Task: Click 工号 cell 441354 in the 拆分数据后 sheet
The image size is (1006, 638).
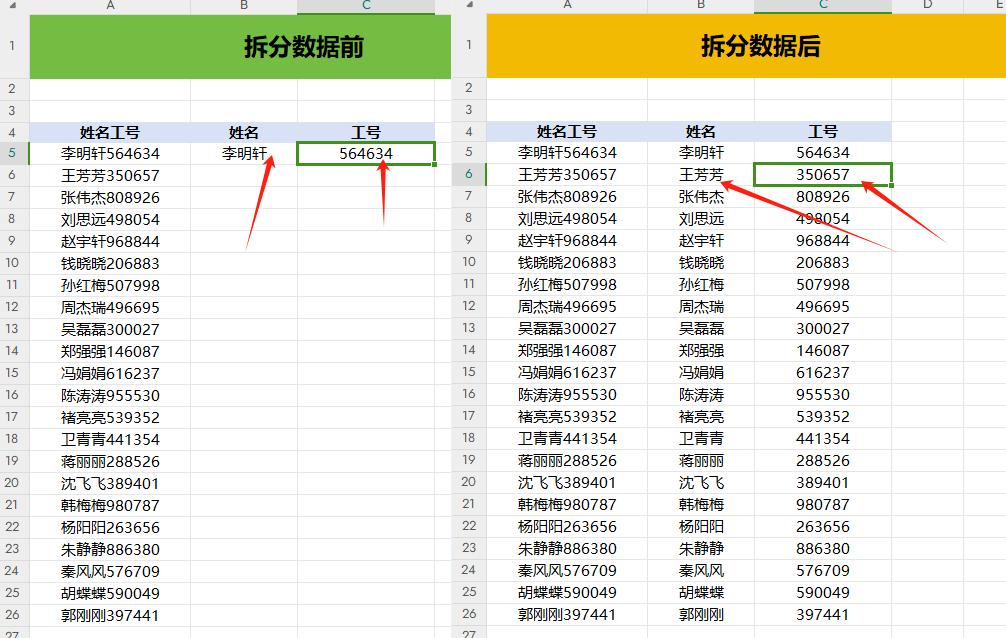Action: coord(823,438)
